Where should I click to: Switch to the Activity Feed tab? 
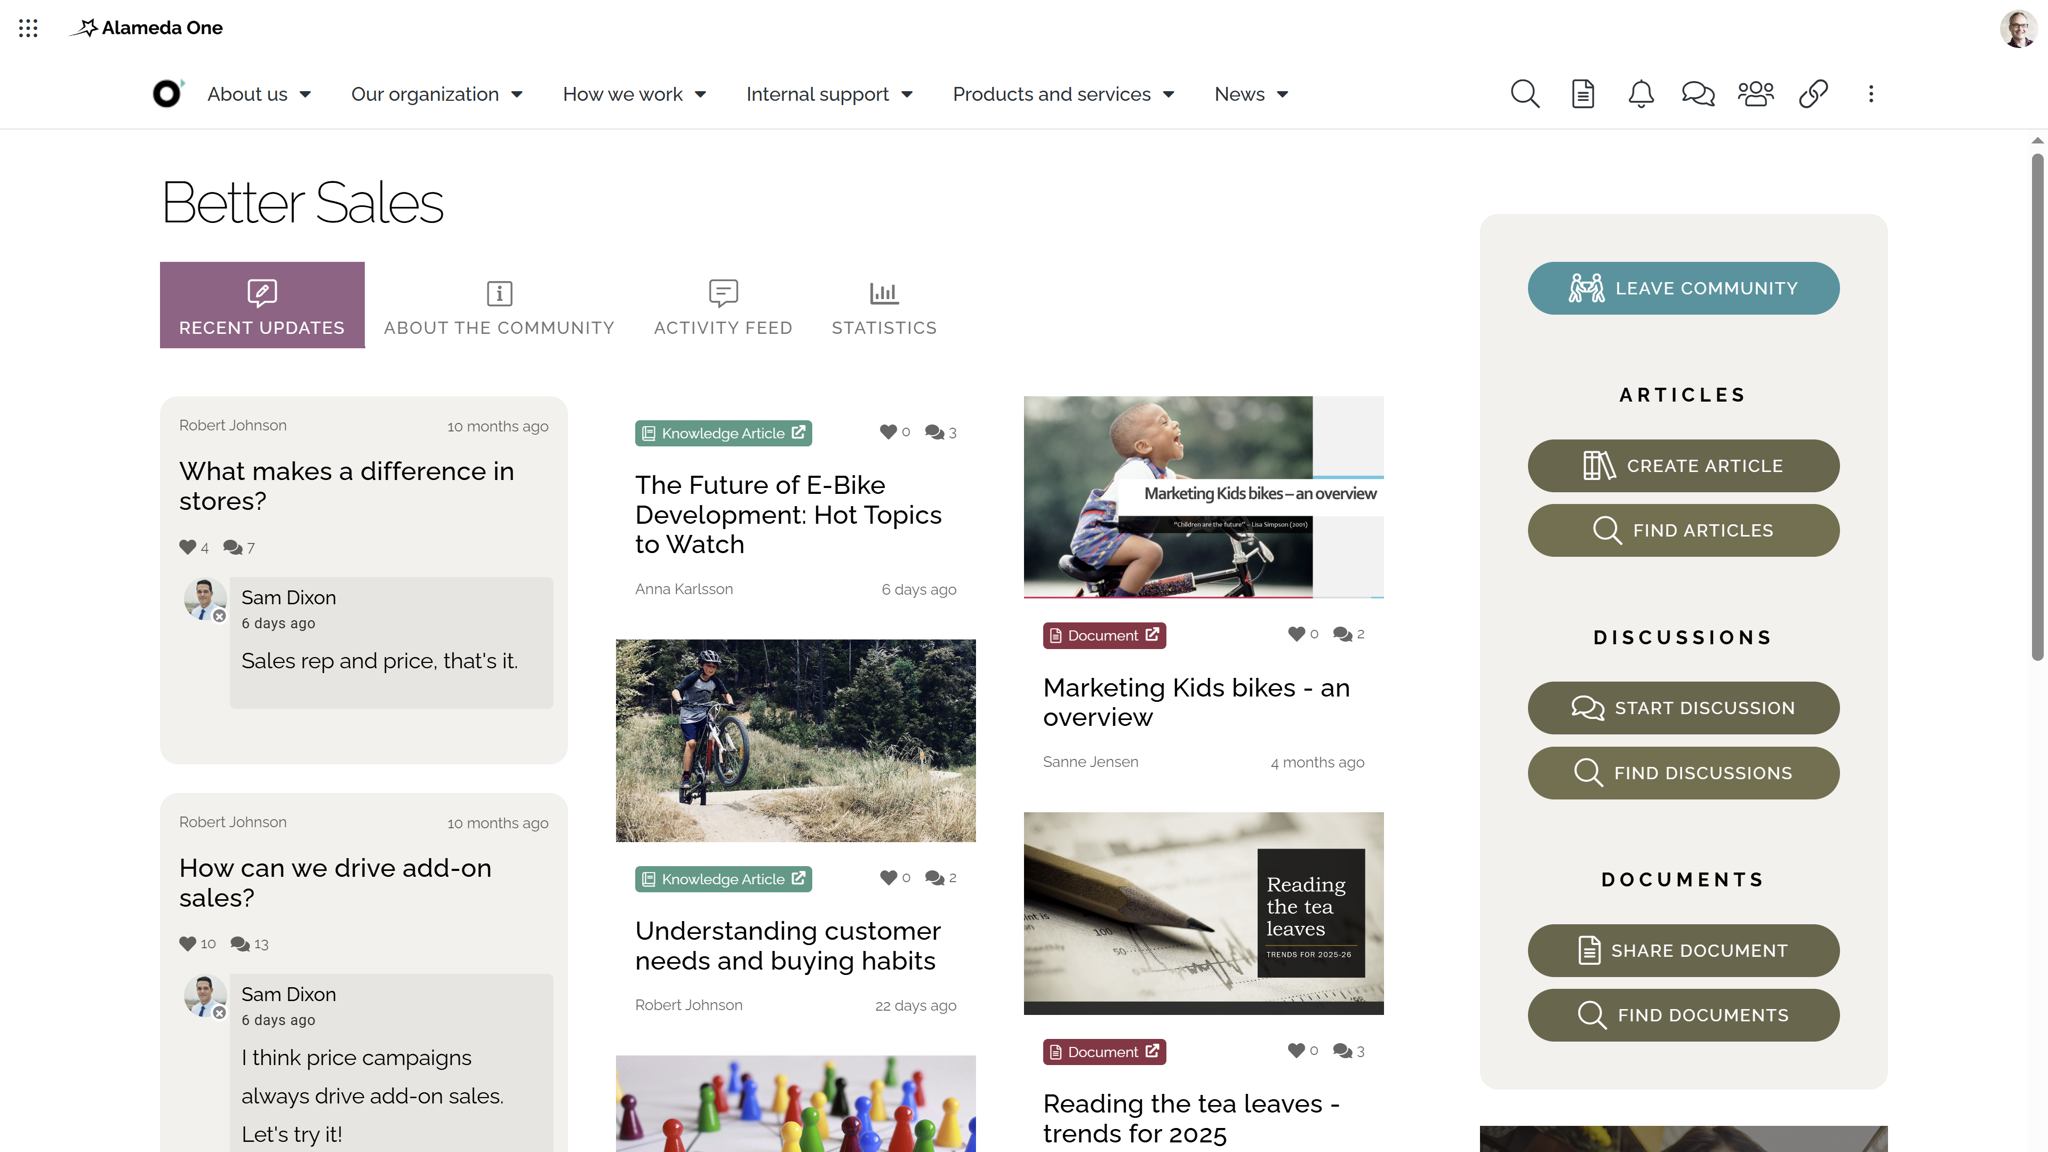click(723, 305)
